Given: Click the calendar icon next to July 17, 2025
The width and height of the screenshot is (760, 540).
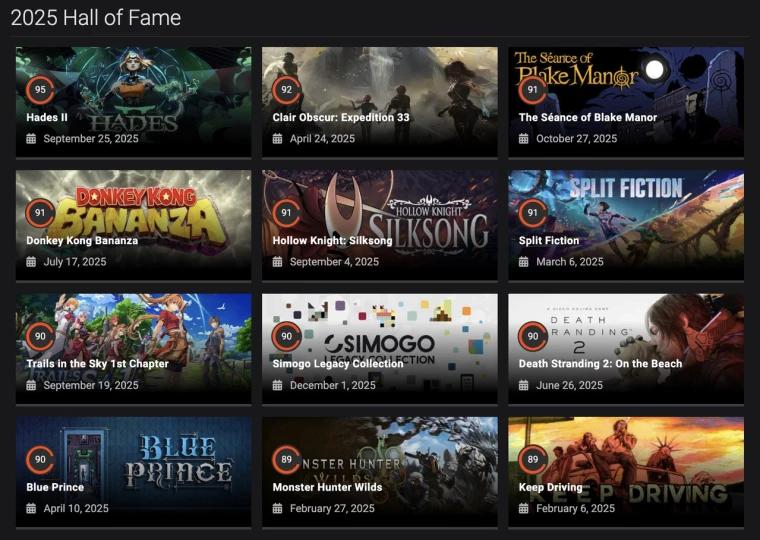Looking at the screenshot, I should [x=31, y=262].
